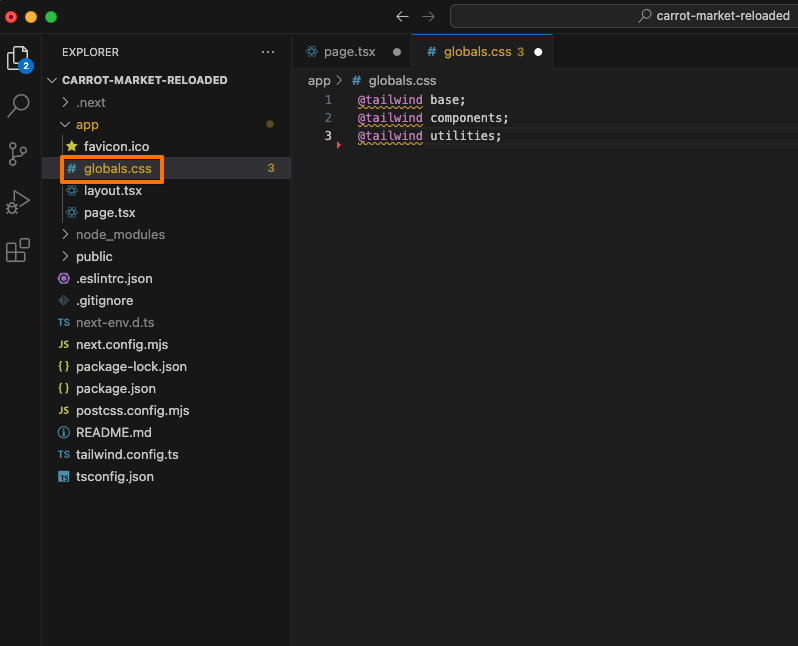Click the macOS yellow minimize window button
Screen dimensions: 798x646
[x=31, y=17]
